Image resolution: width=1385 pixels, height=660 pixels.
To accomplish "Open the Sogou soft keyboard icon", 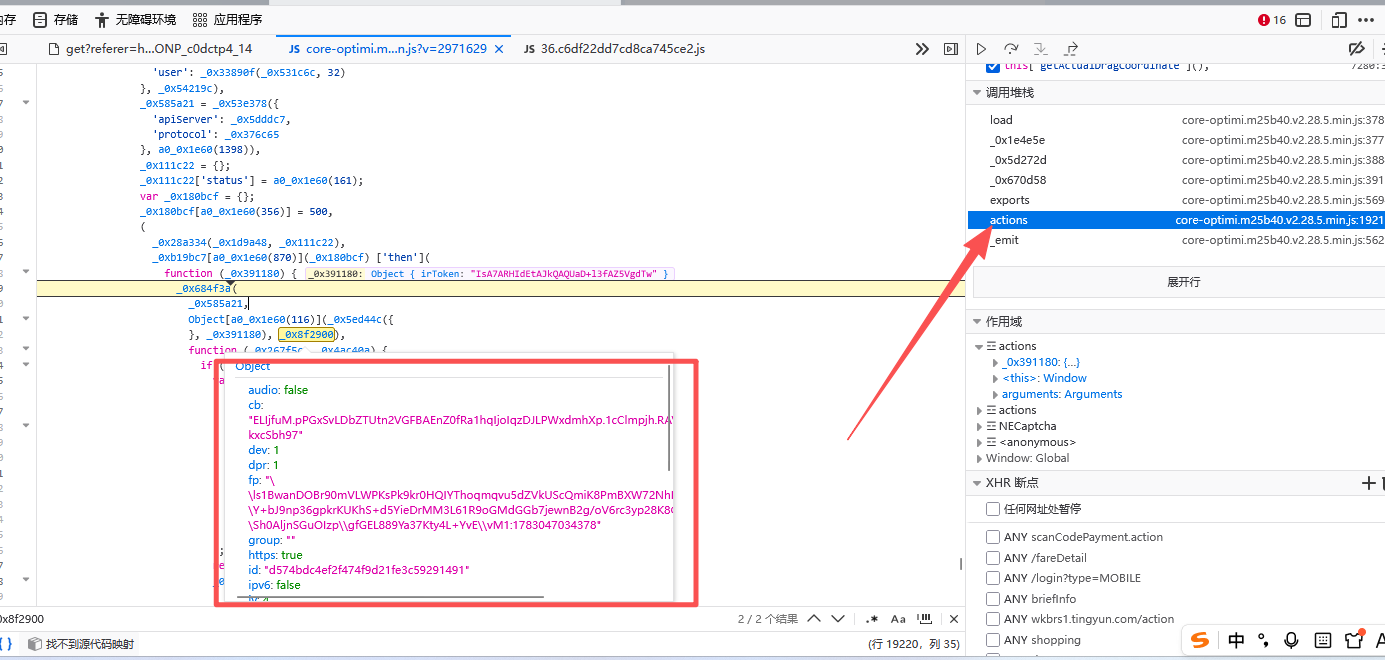I will [x=1322, y=640].
